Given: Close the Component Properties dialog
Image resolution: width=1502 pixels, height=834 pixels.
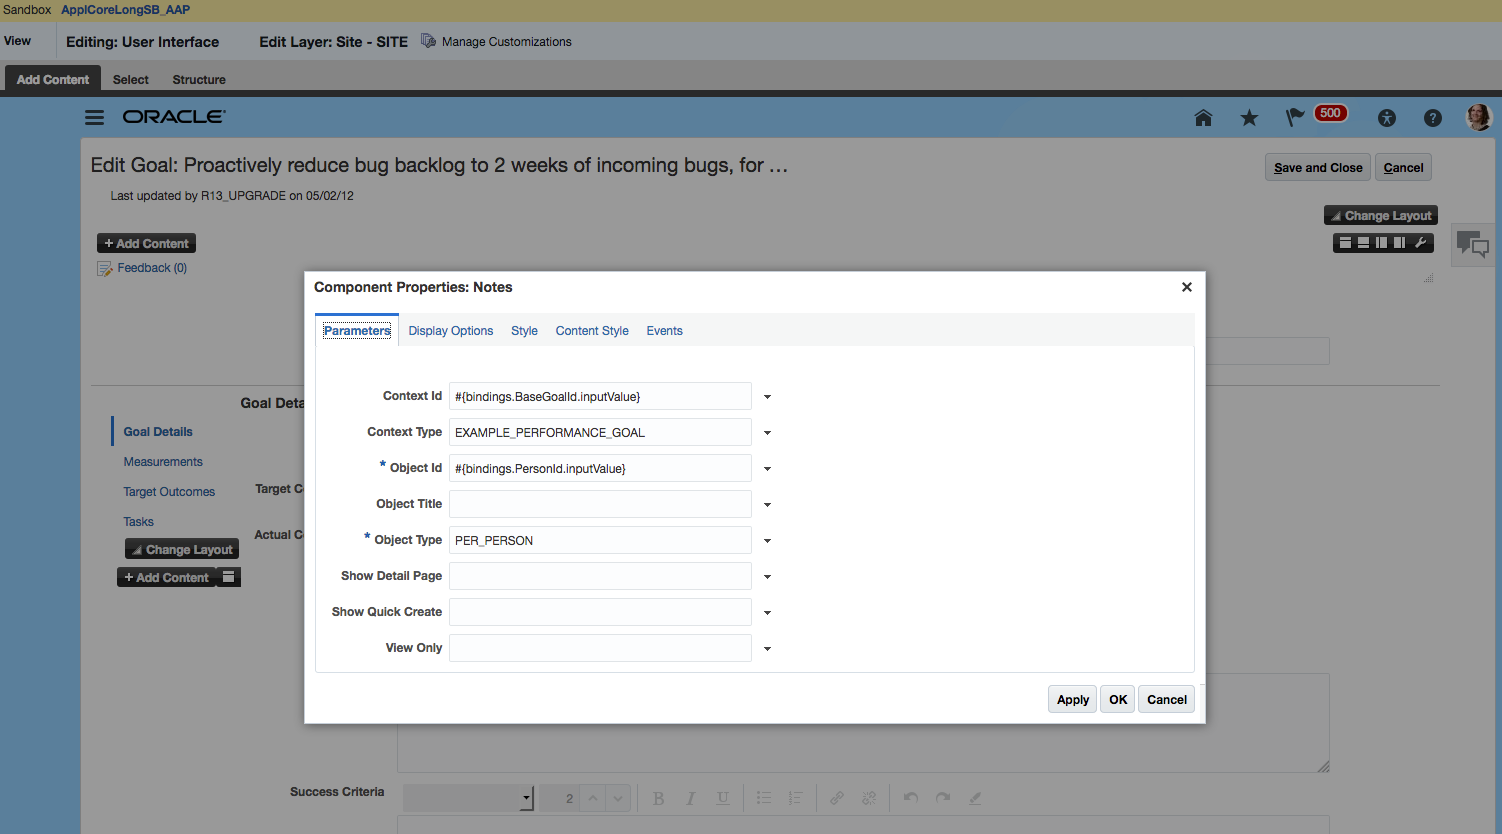Looking at the screenshot, I should point(1186,287).
